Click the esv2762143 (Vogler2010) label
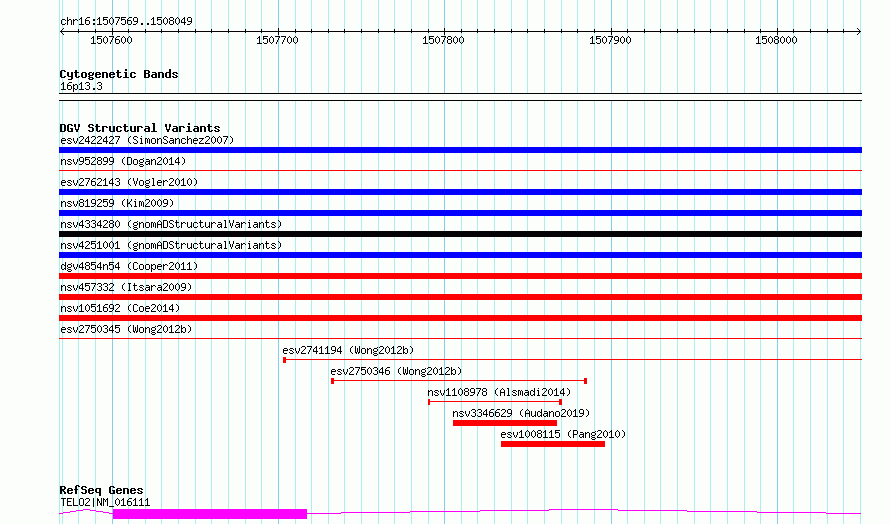Screen dimensions: 890x524 point(129,182)
